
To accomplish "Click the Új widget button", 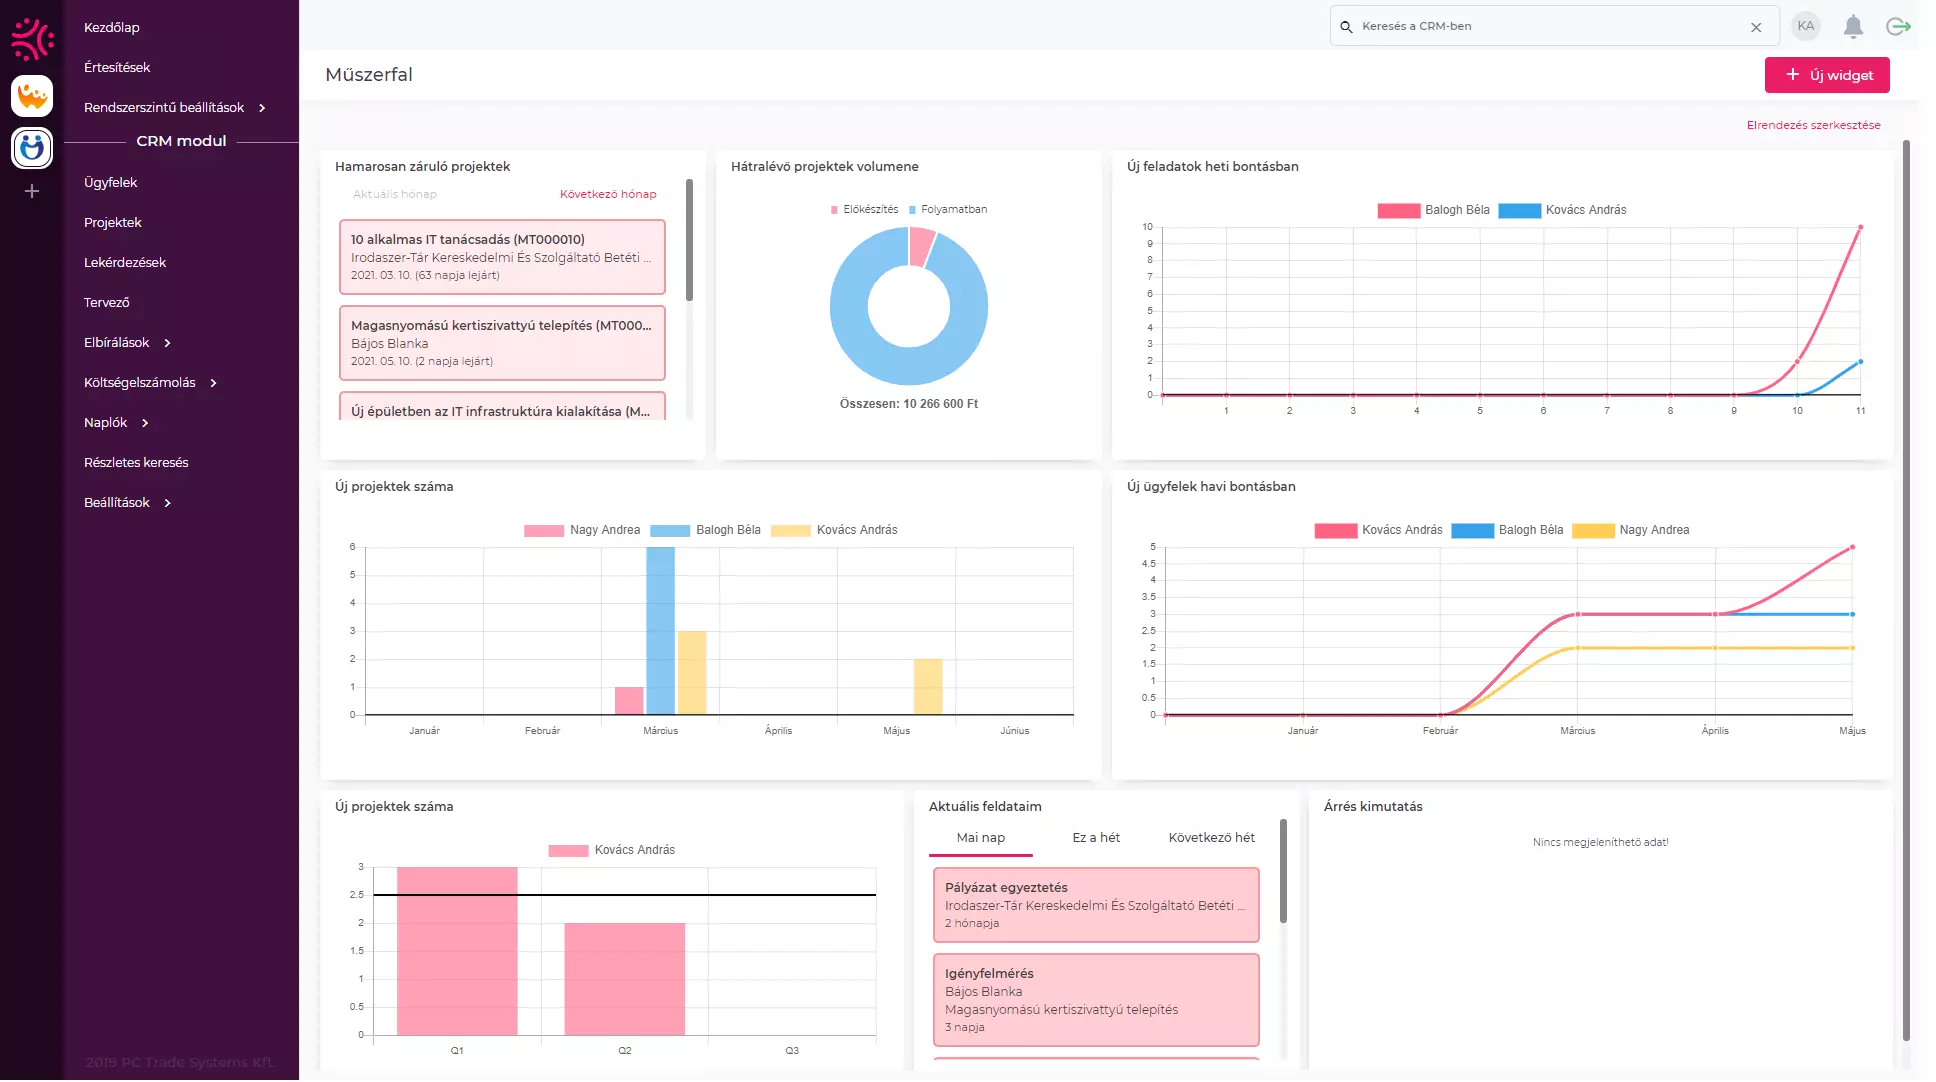I will point(1827,75).
